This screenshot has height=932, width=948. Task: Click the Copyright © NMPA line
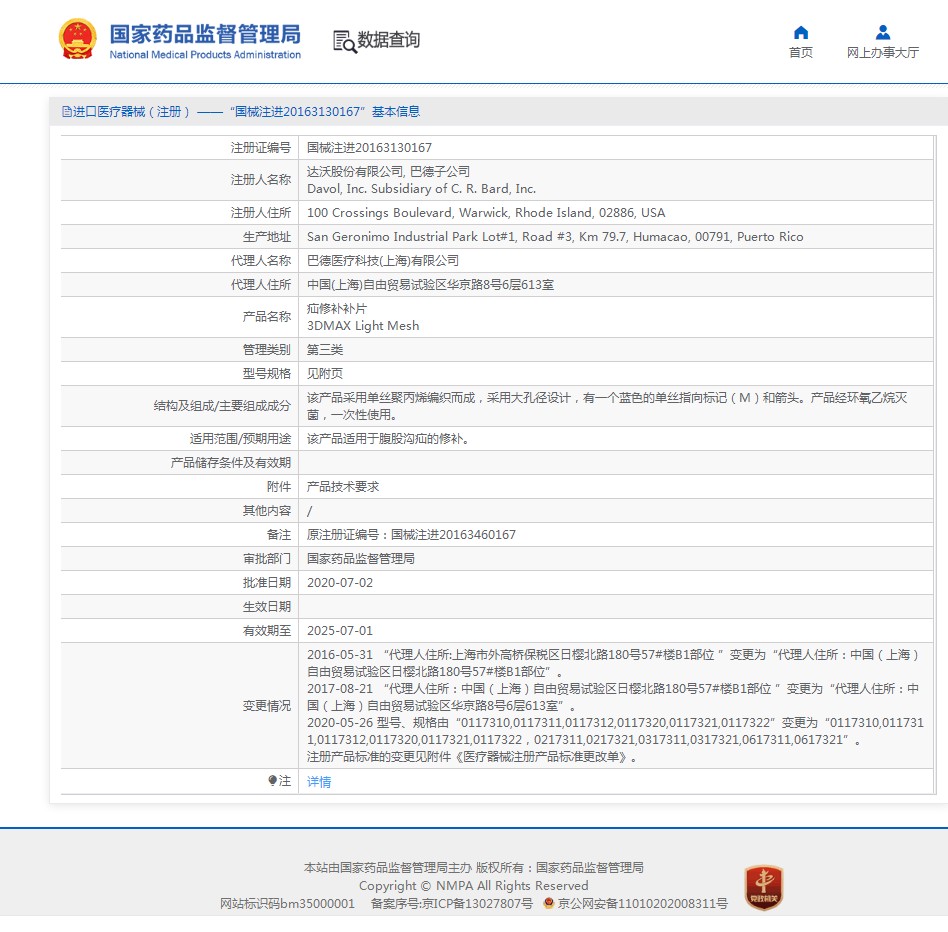[x=473, y=885]
